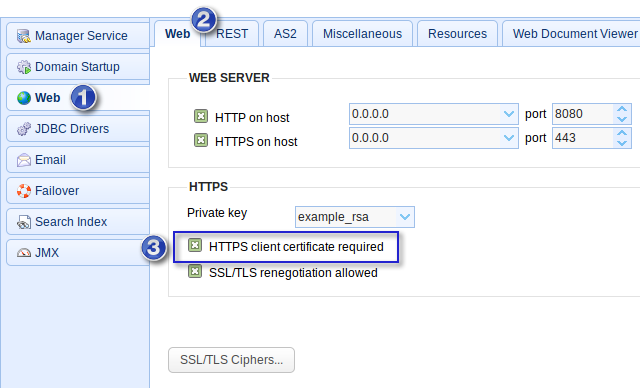This screenshot has width=640, height=388.
Task: Click the SSL/TLS Ciphers button
Action: point(231,360)
